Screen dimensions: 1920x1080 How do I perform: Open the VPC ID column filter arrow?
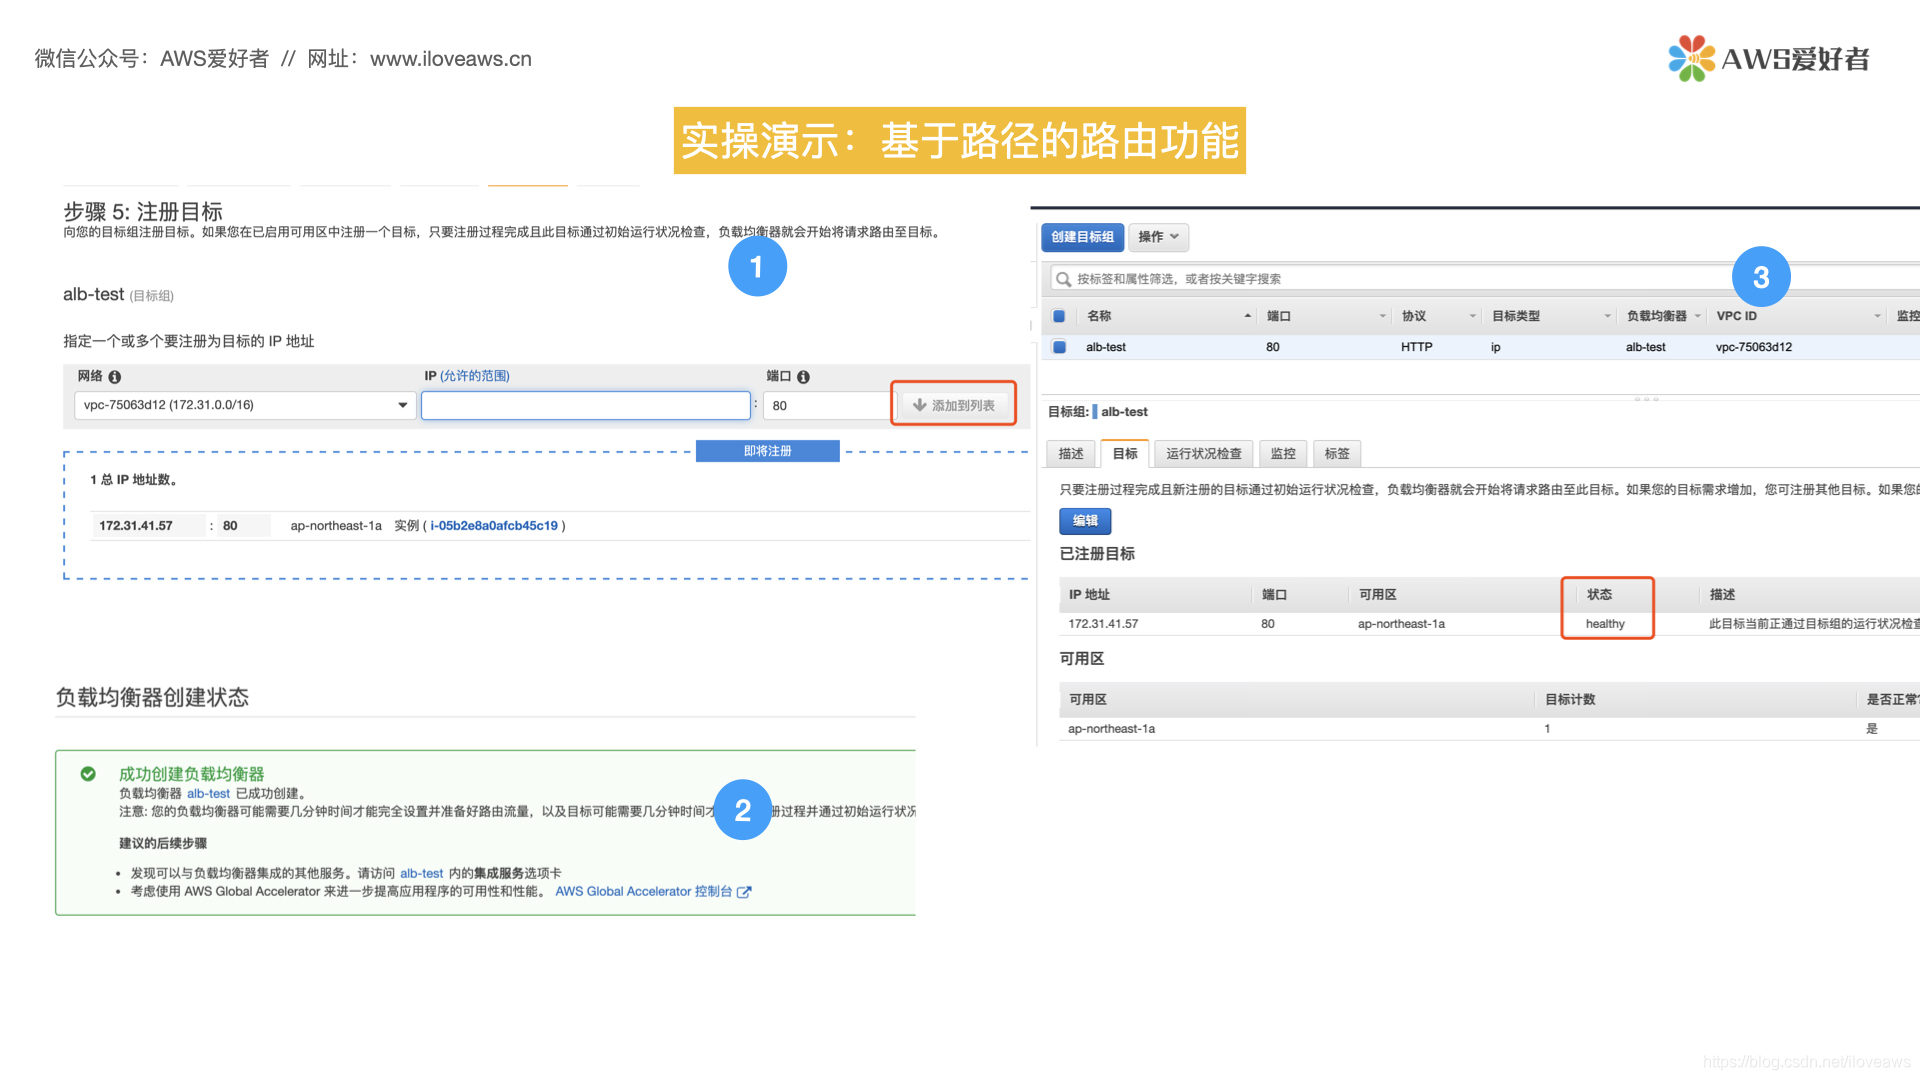(x=1877, y=316)
